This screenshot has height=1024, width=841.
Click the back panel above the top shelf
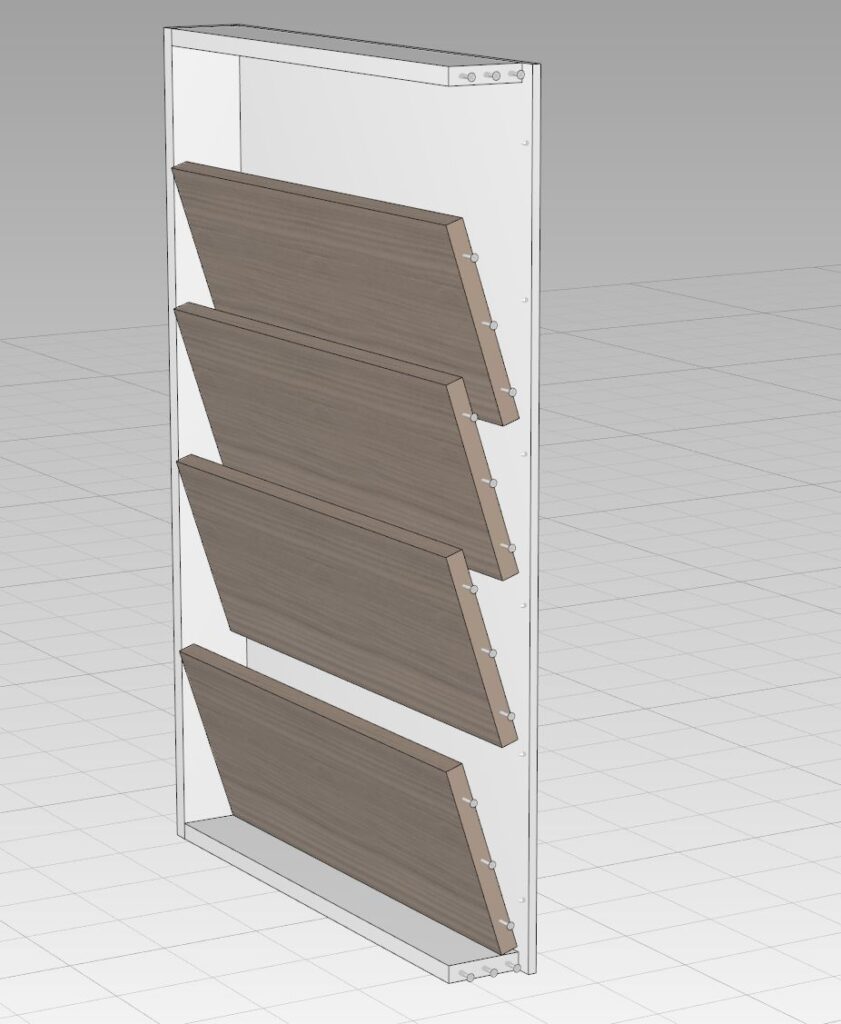(380, 130)
